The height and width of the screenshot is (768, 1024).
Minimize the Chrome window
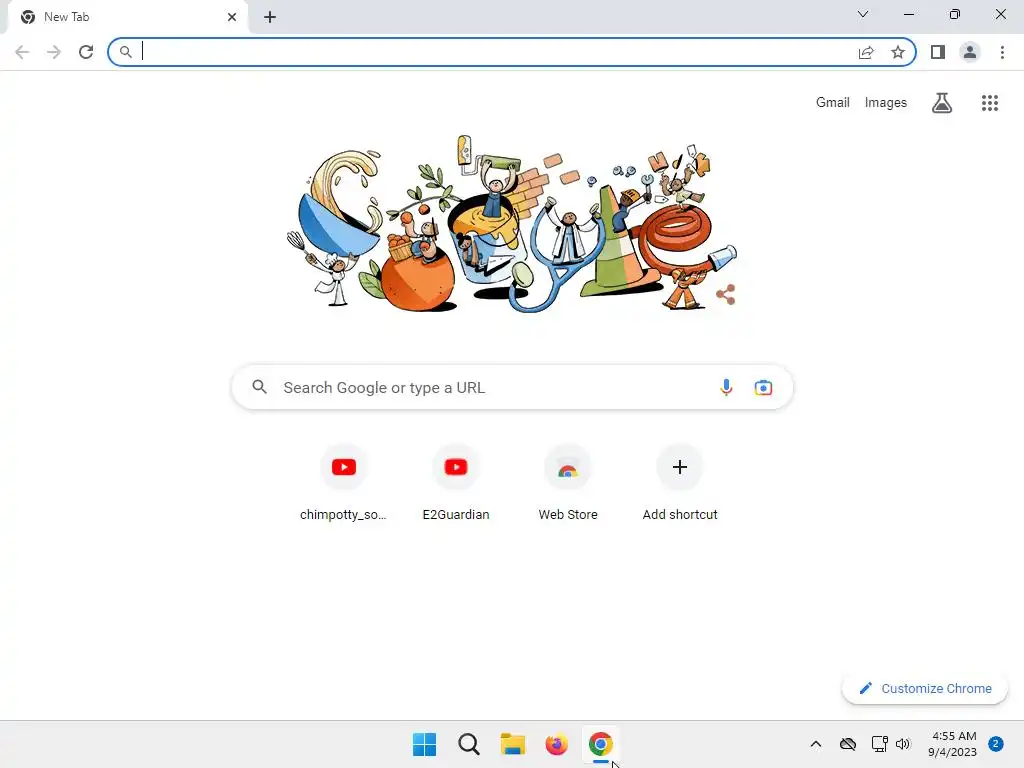pos(908,14)
